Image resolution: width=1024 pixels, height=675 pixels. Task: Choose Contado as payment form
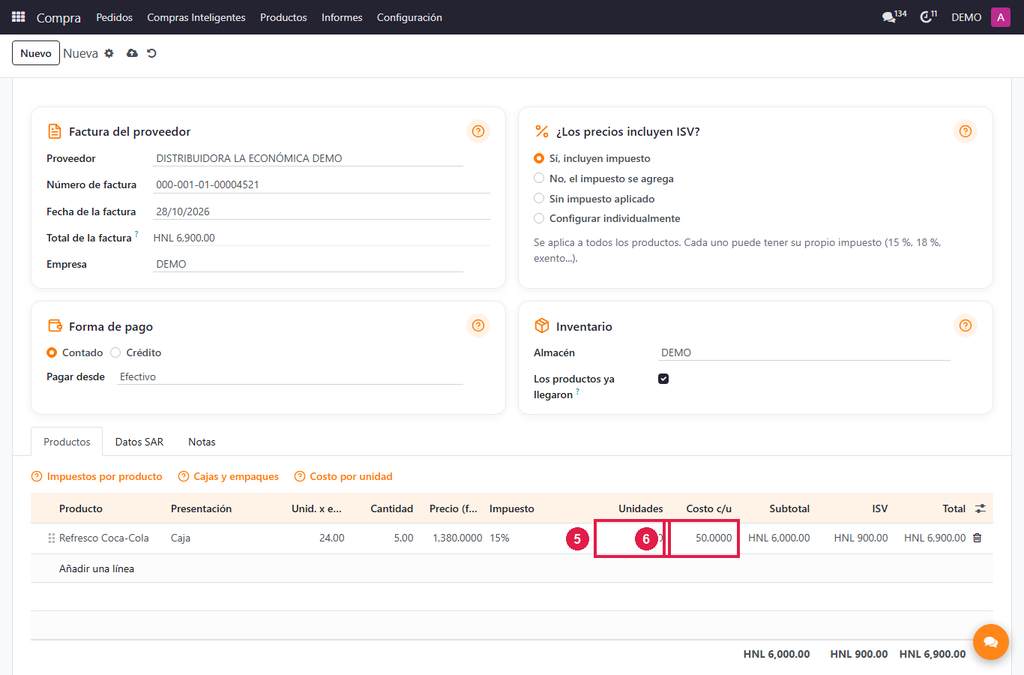pos(52,353)
